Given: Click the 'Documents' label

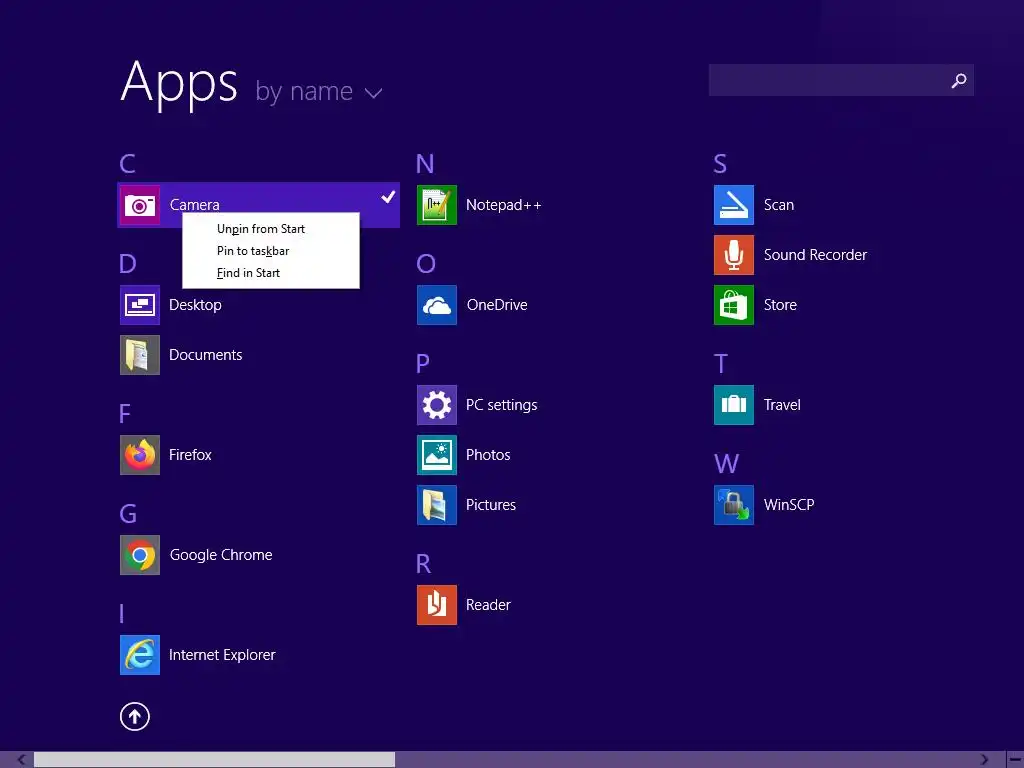Looking at the screenshot, I should 206,355.
